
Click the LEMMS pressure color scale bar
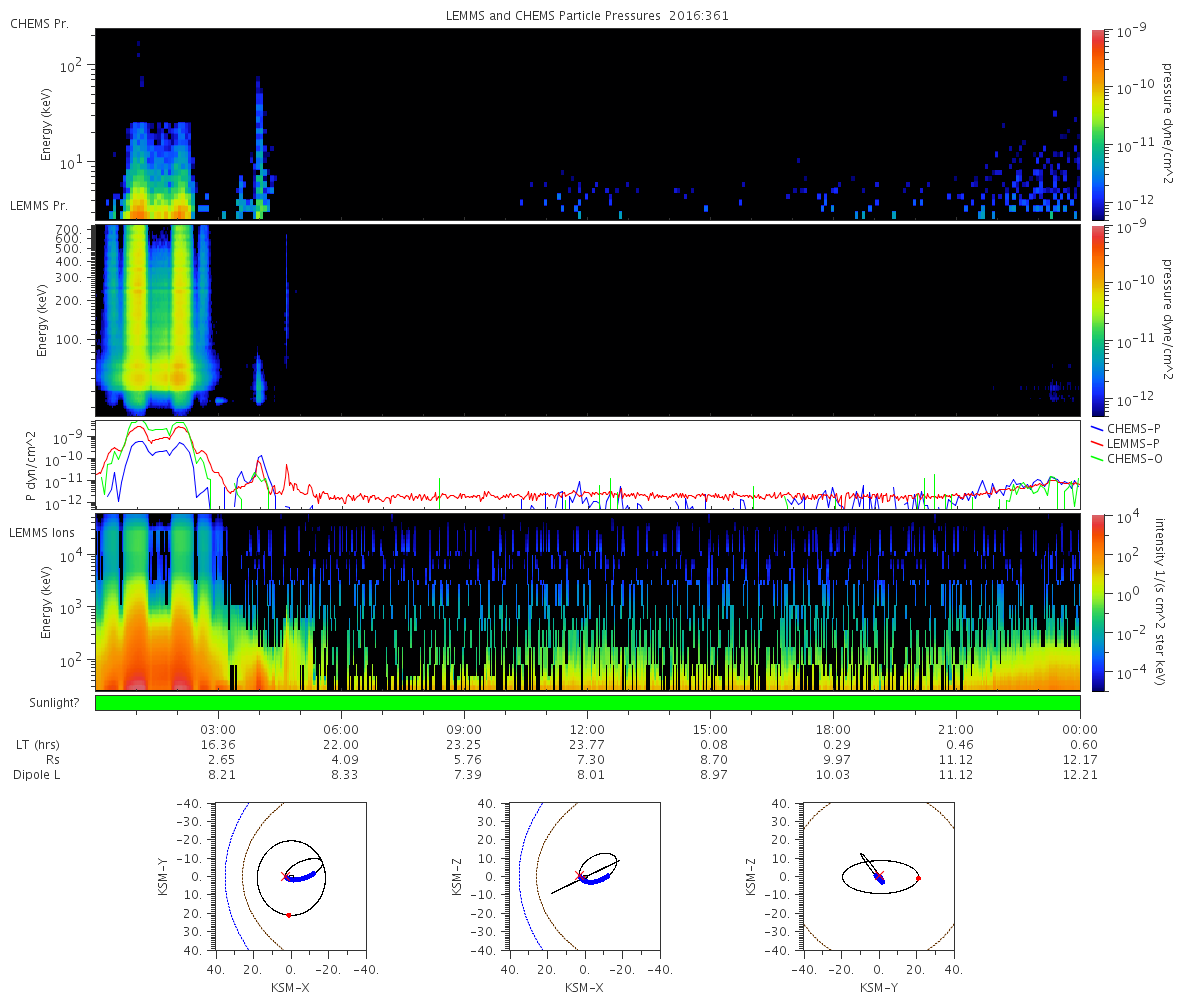1097,320
